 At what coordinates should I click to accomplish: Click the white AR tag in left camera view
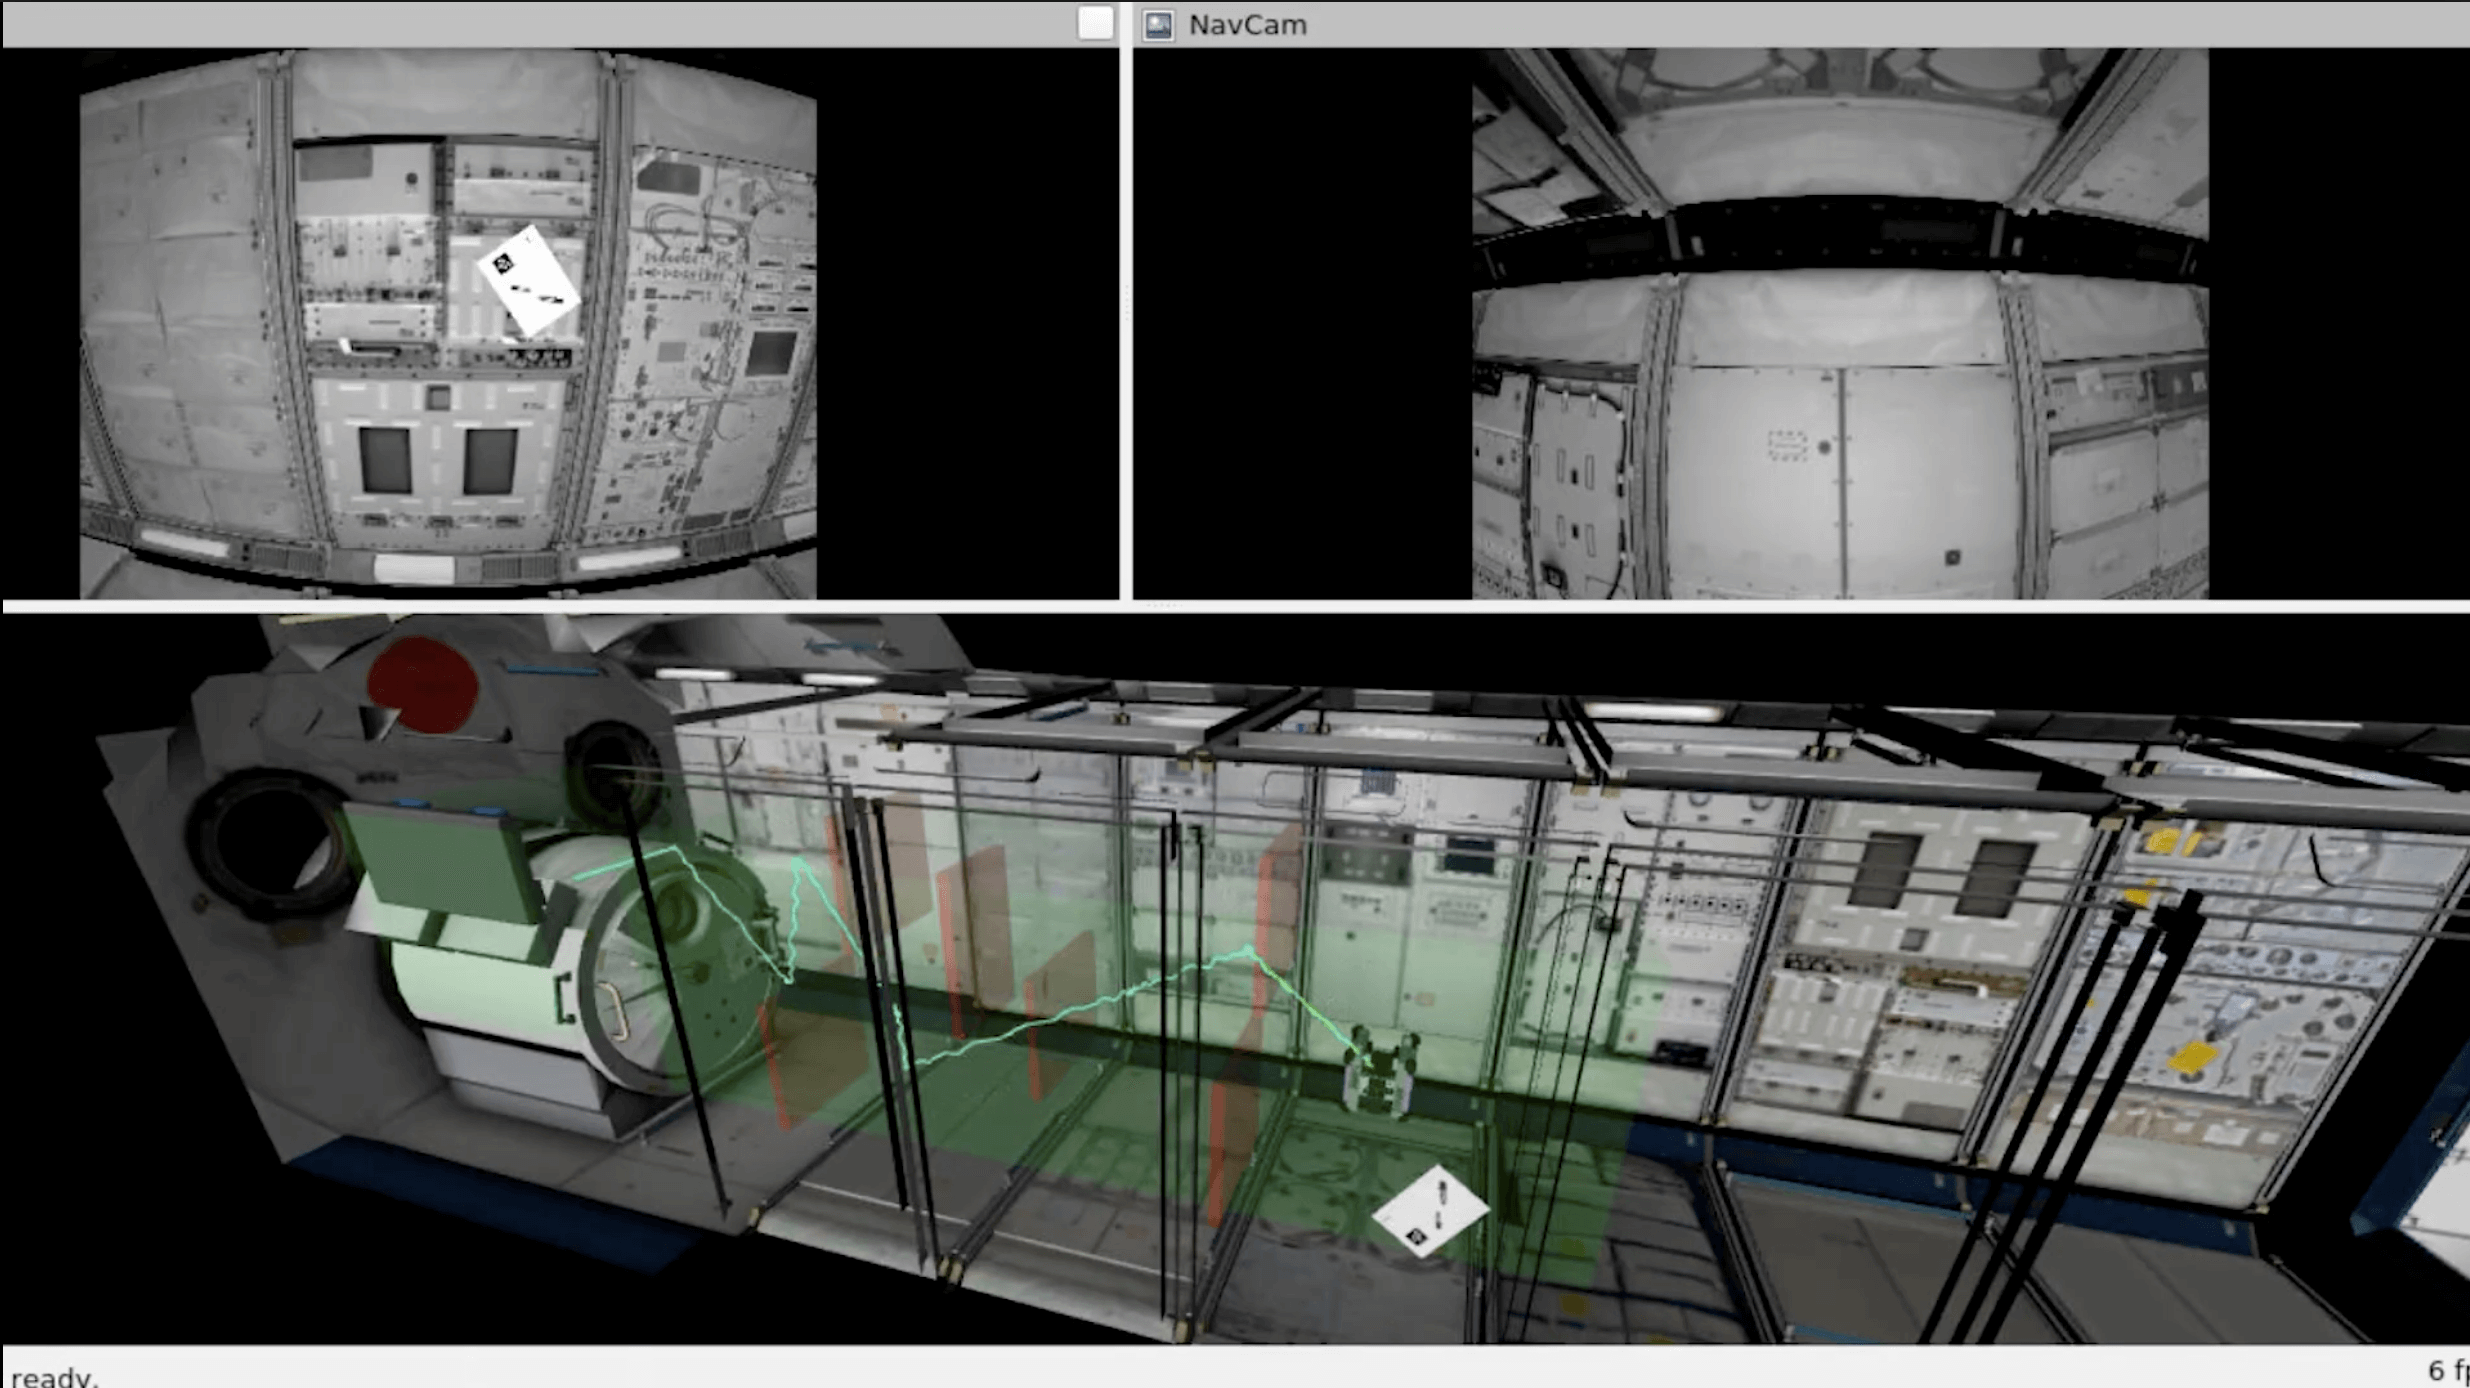pos(528,281)
